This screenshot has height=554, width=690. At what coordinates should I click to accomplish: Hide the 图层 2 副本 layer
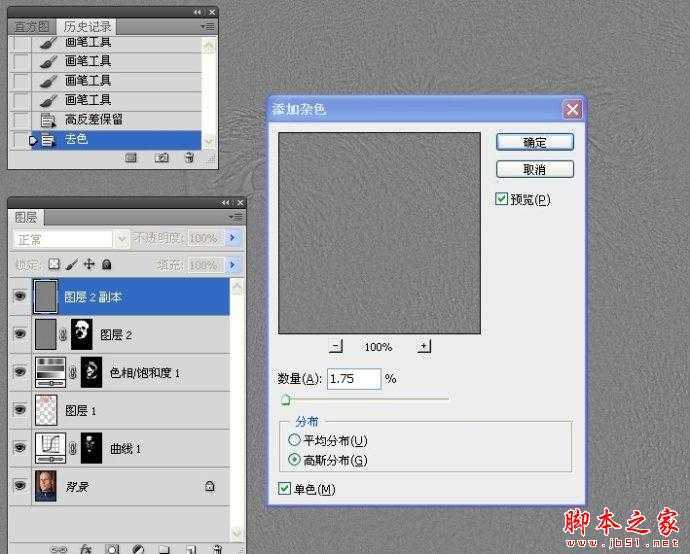point(20,297)
